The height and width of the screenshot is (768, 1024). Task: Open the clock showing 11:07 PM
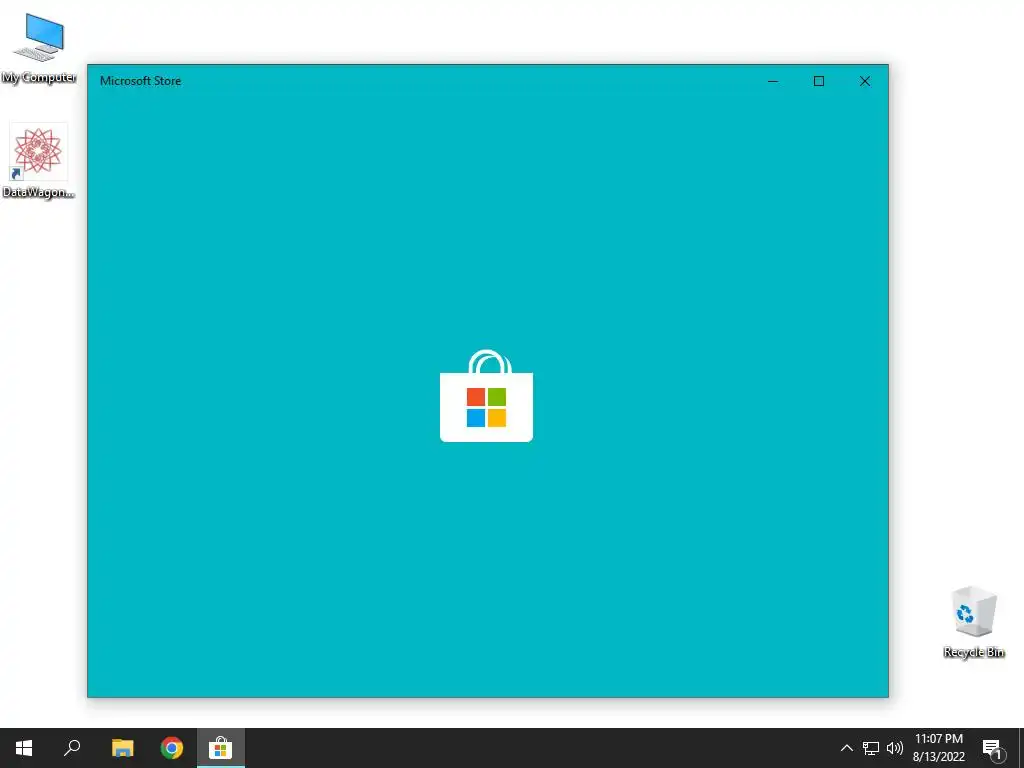click(x=938, y=748)
